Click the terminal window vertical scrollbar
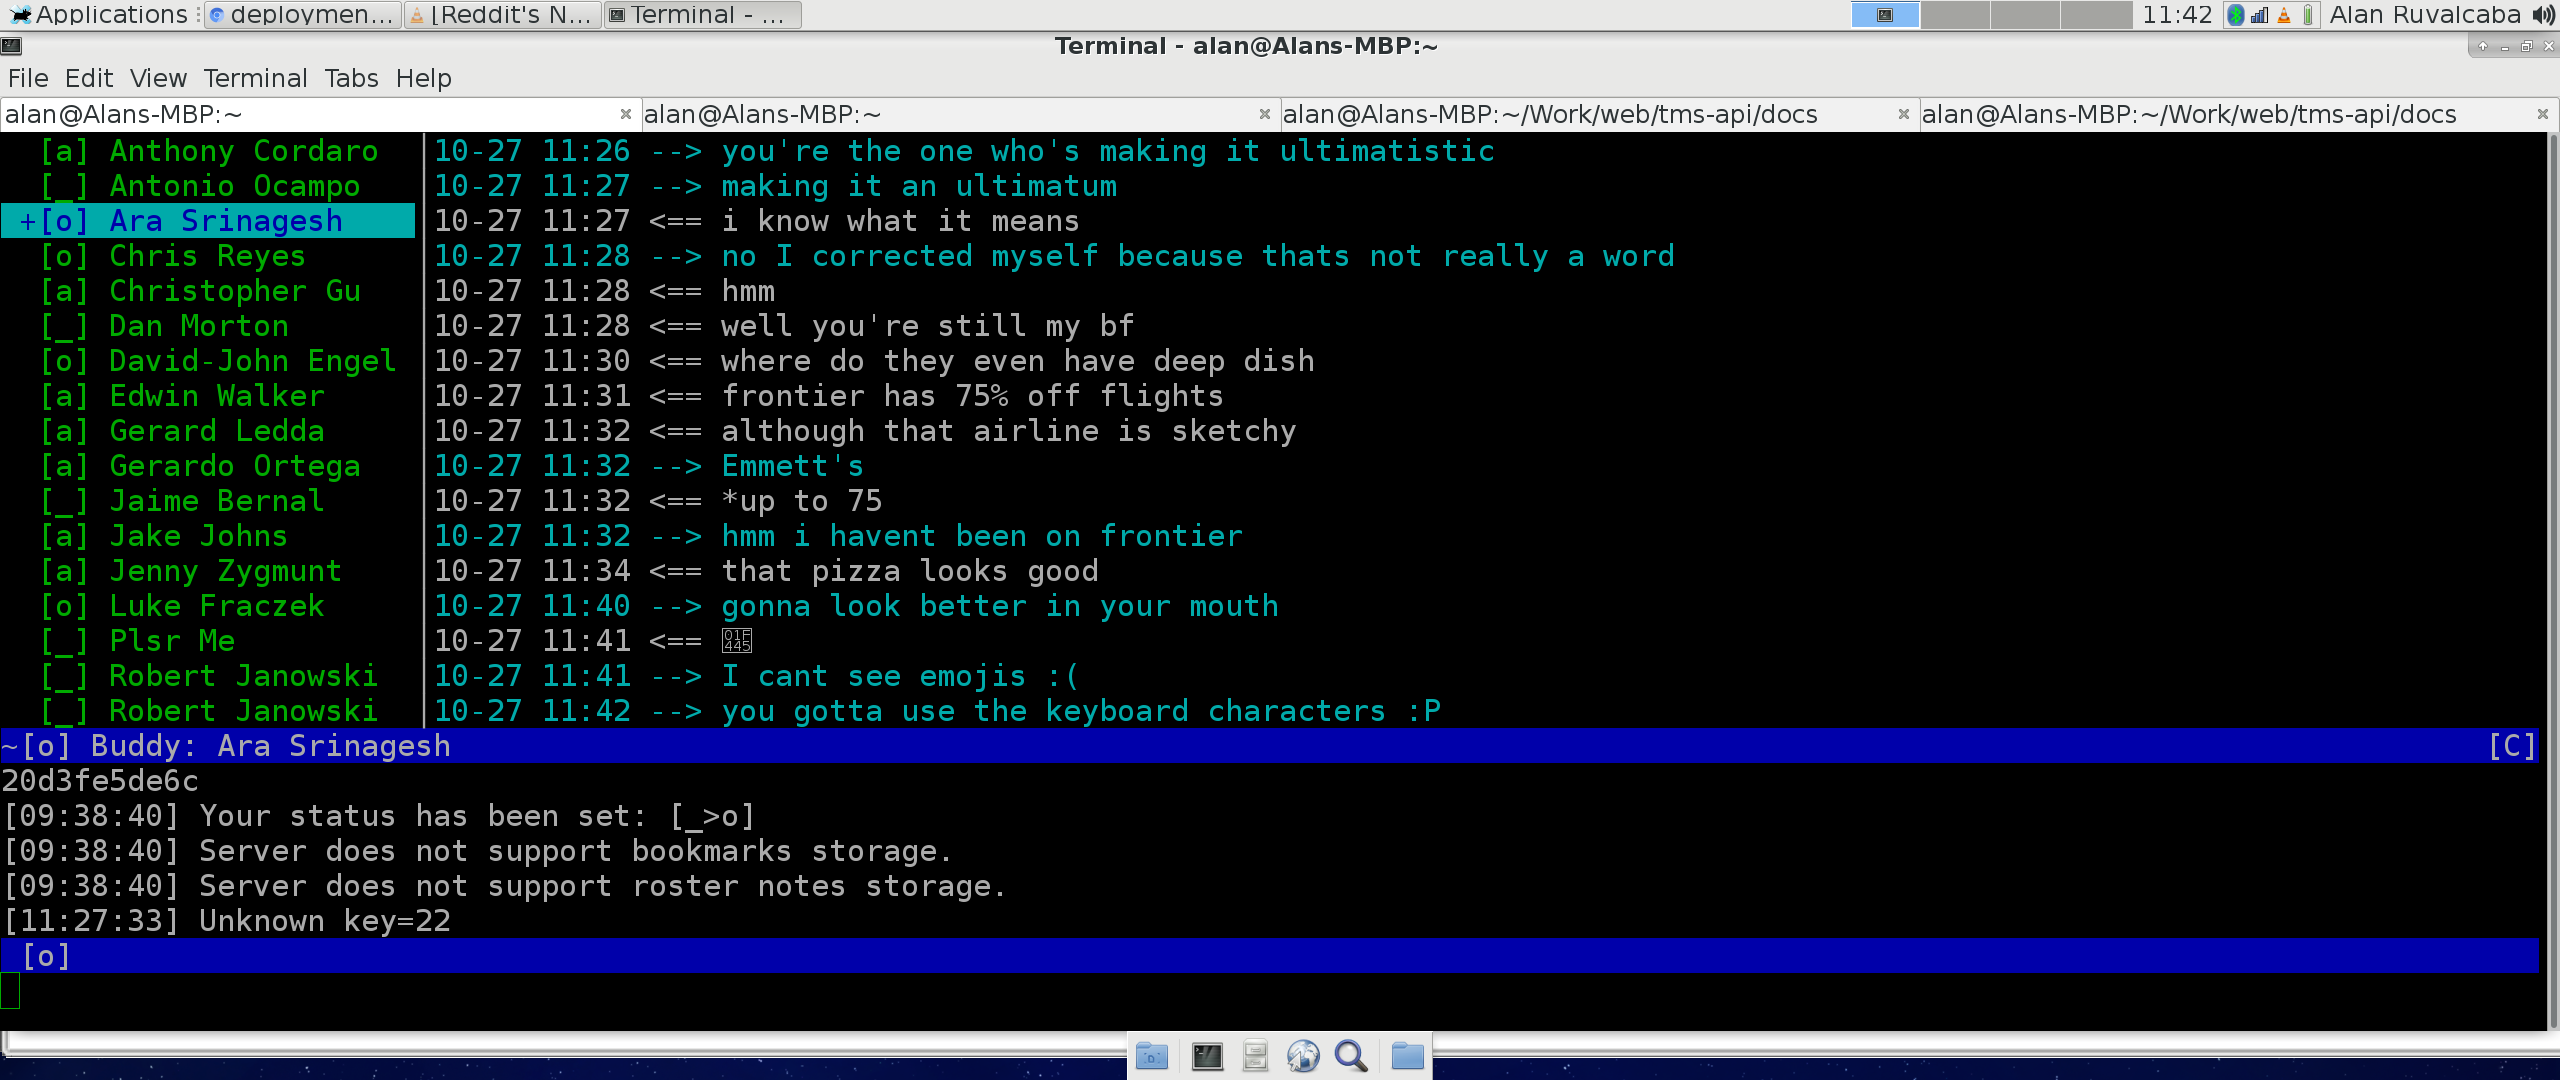Viewport: 2560px width, 1080px height. pos(2552,580)
